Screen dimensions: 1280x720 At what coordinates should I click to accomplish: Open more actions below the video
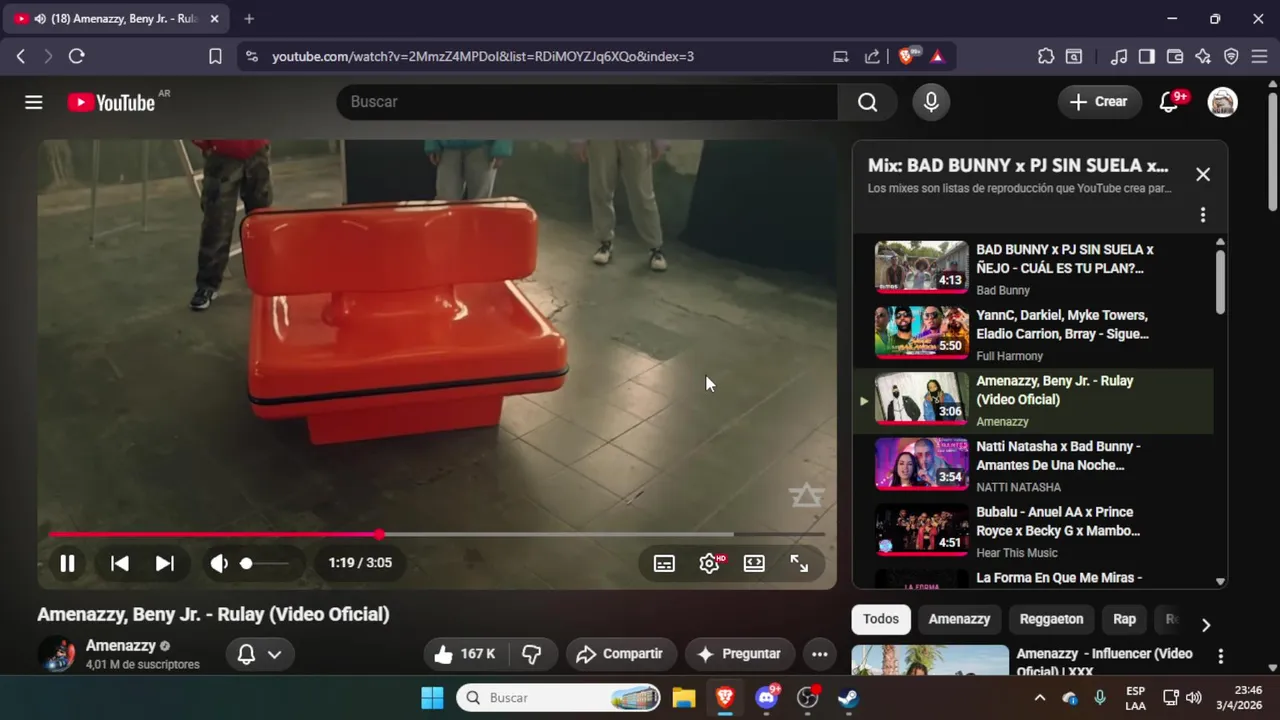(819, 654)
